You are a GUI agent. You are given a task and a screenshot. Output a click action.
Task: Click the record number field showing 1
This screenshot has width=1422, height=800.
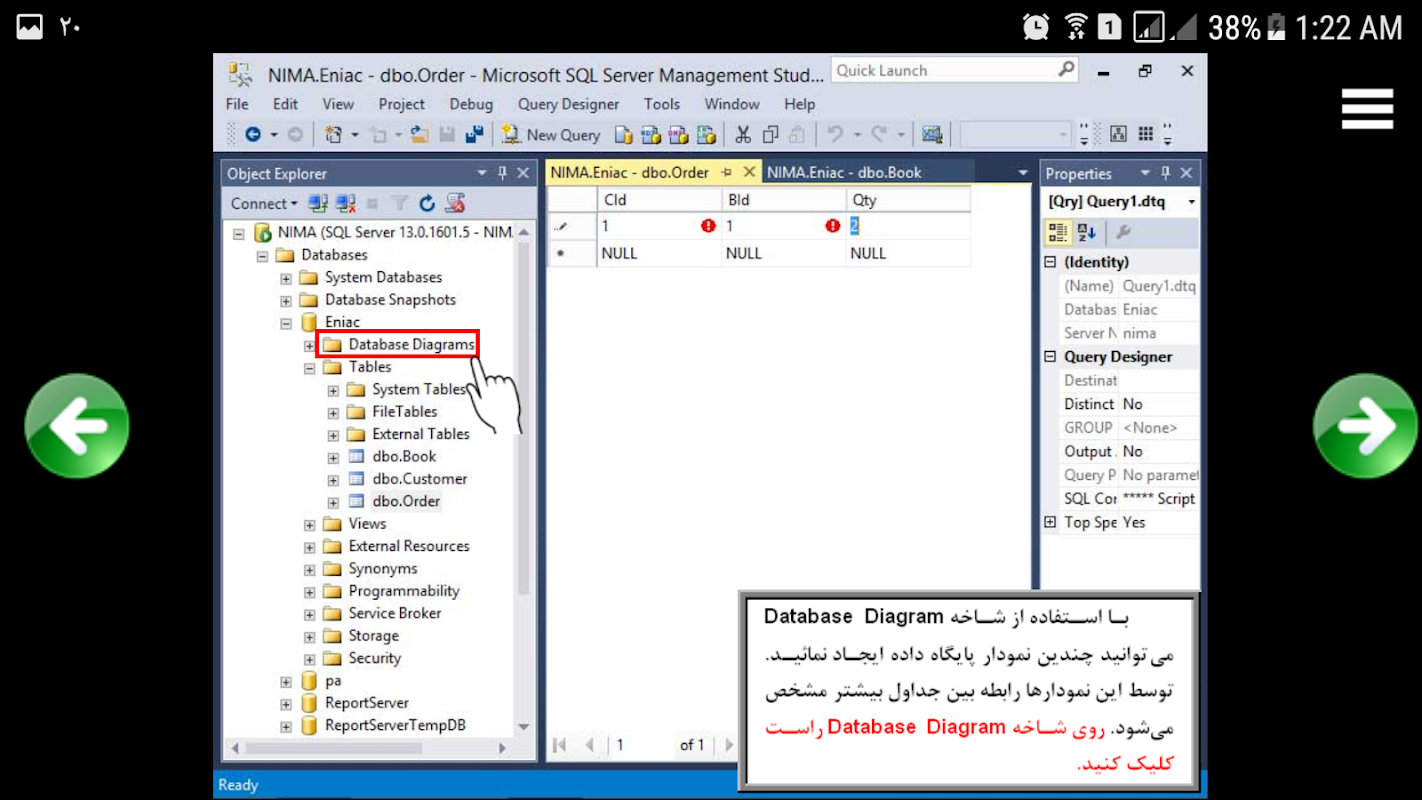641,745
